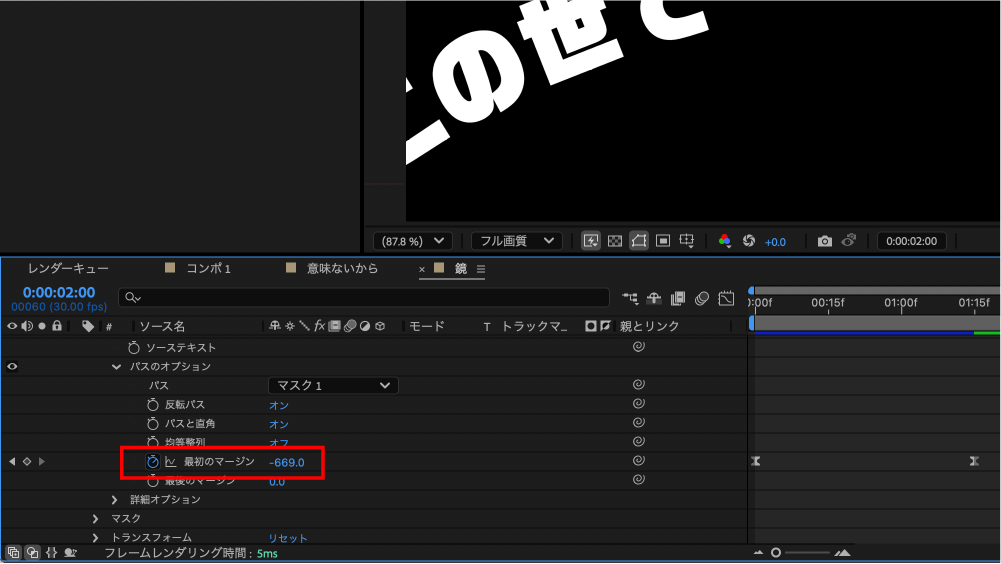This screenshot has width=1001, height=564.
Task: Disable the 最初のマージン stopwatch
Action: coord(153,462)
